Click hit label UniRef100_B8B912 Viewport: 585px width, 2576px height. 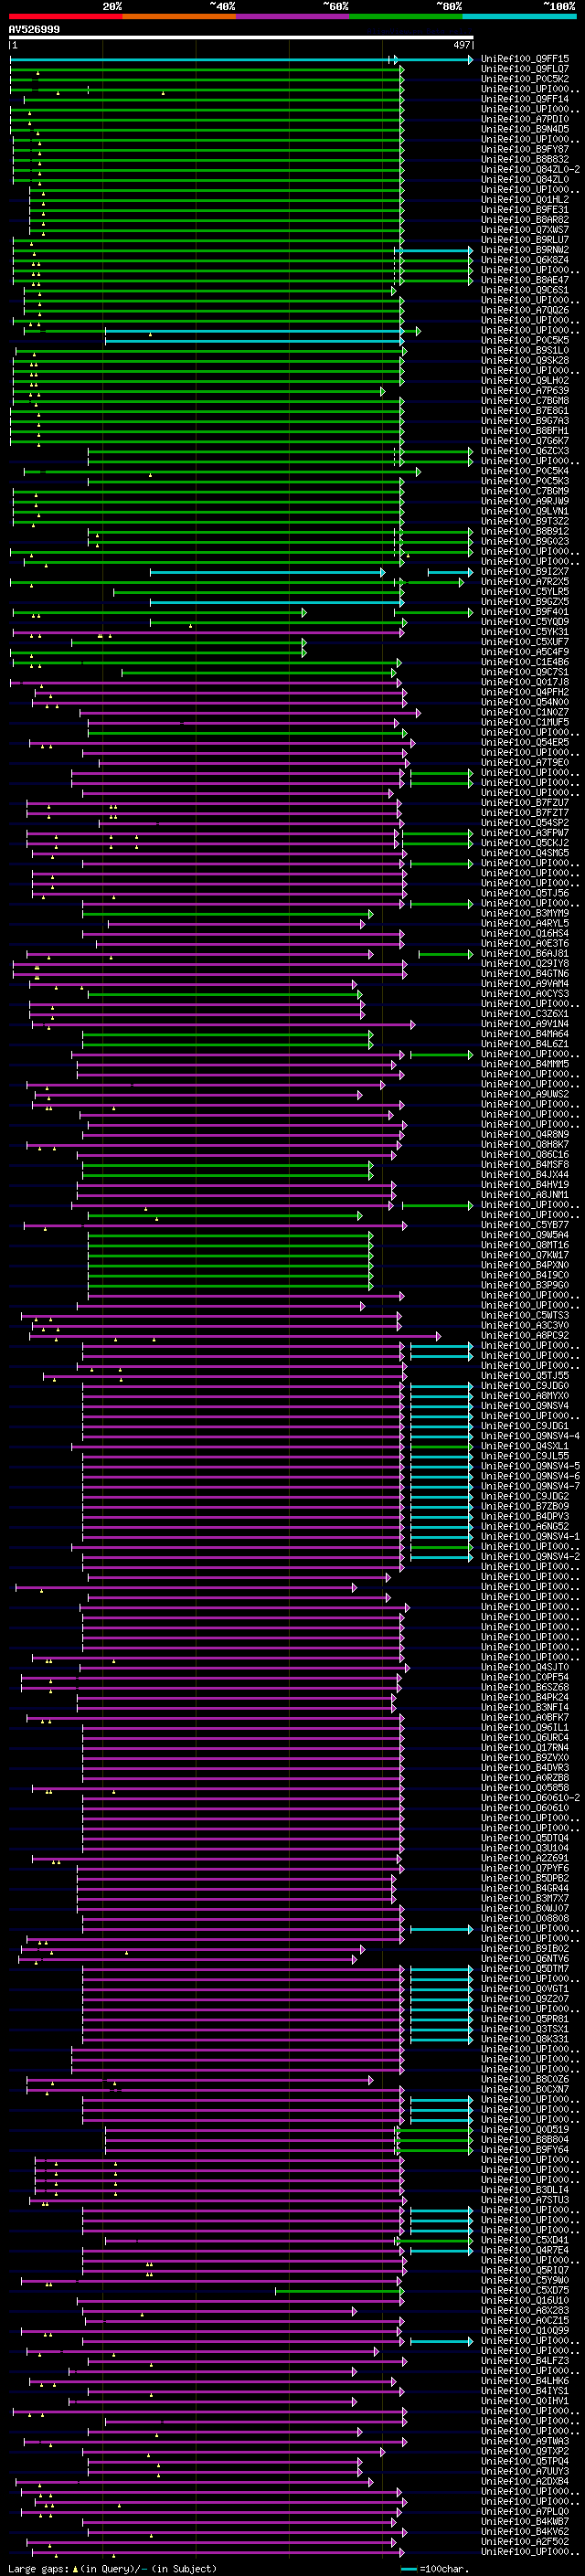(x=525, y=532)
